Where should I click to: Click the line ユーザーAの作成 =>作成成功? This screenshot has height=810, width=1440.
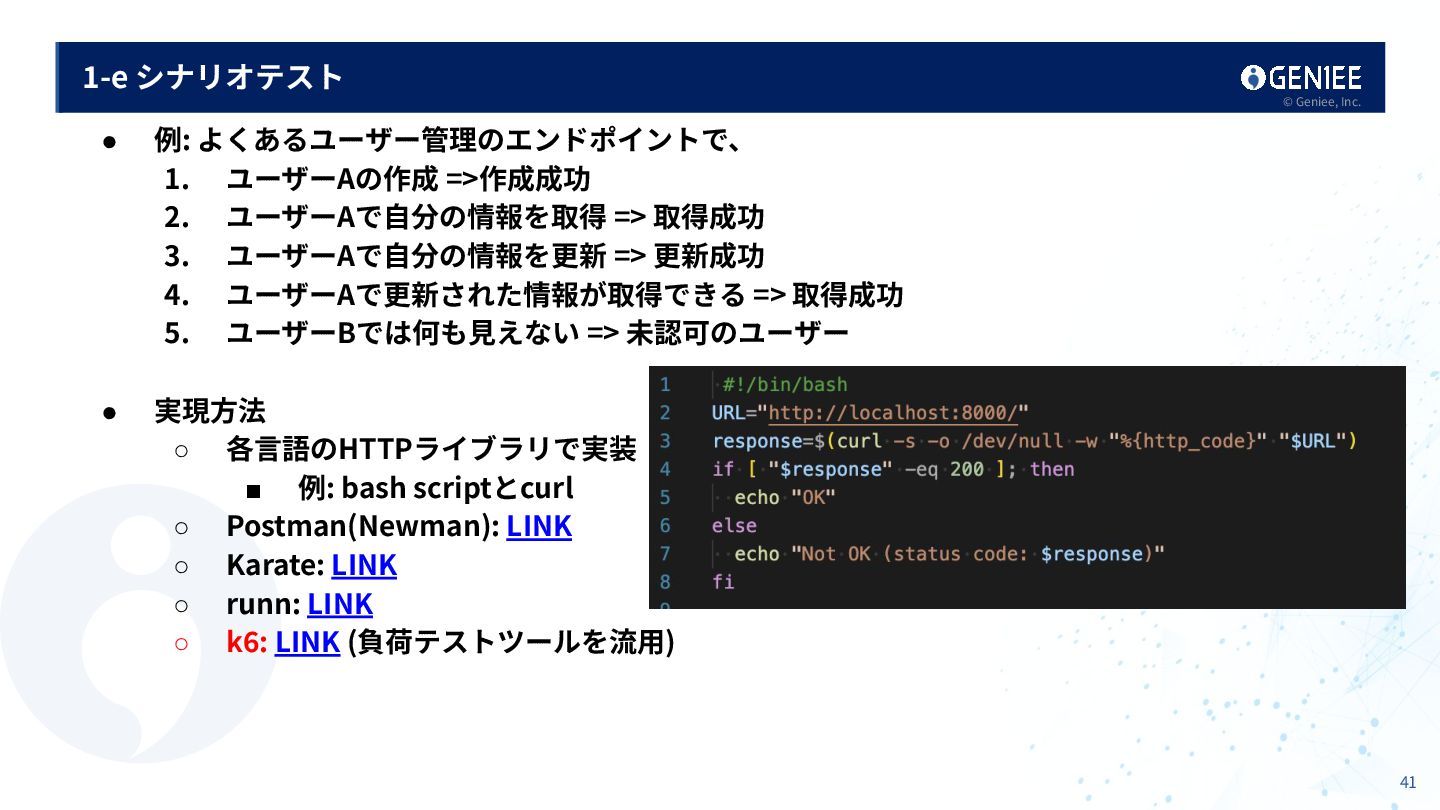[408, 179]
